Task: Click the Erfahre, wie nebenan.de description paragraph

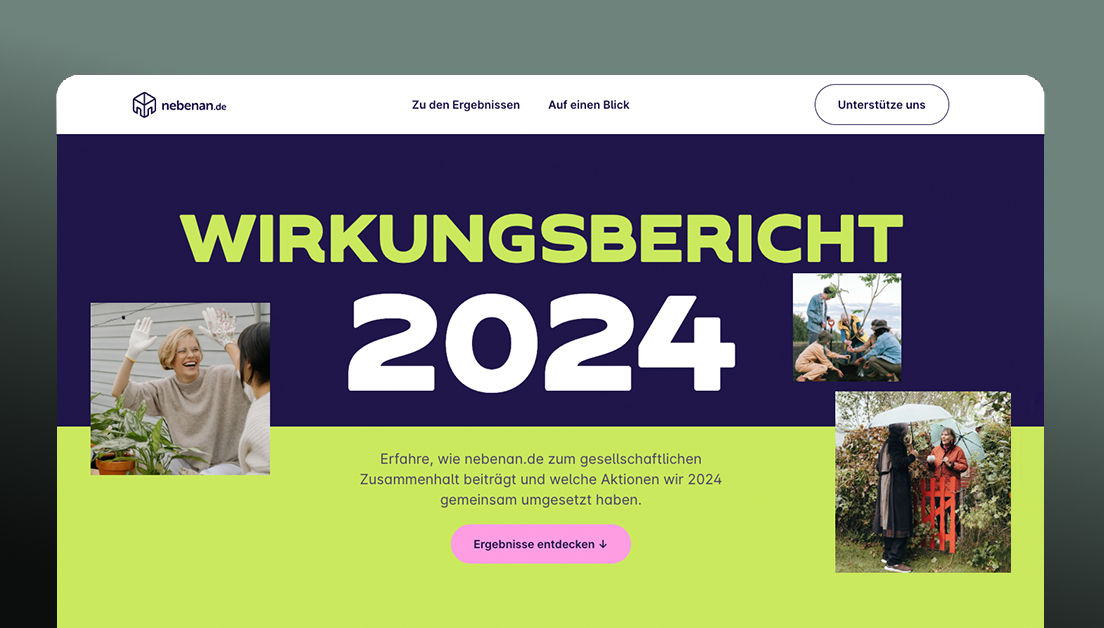Action: click(x=541, y=479)
